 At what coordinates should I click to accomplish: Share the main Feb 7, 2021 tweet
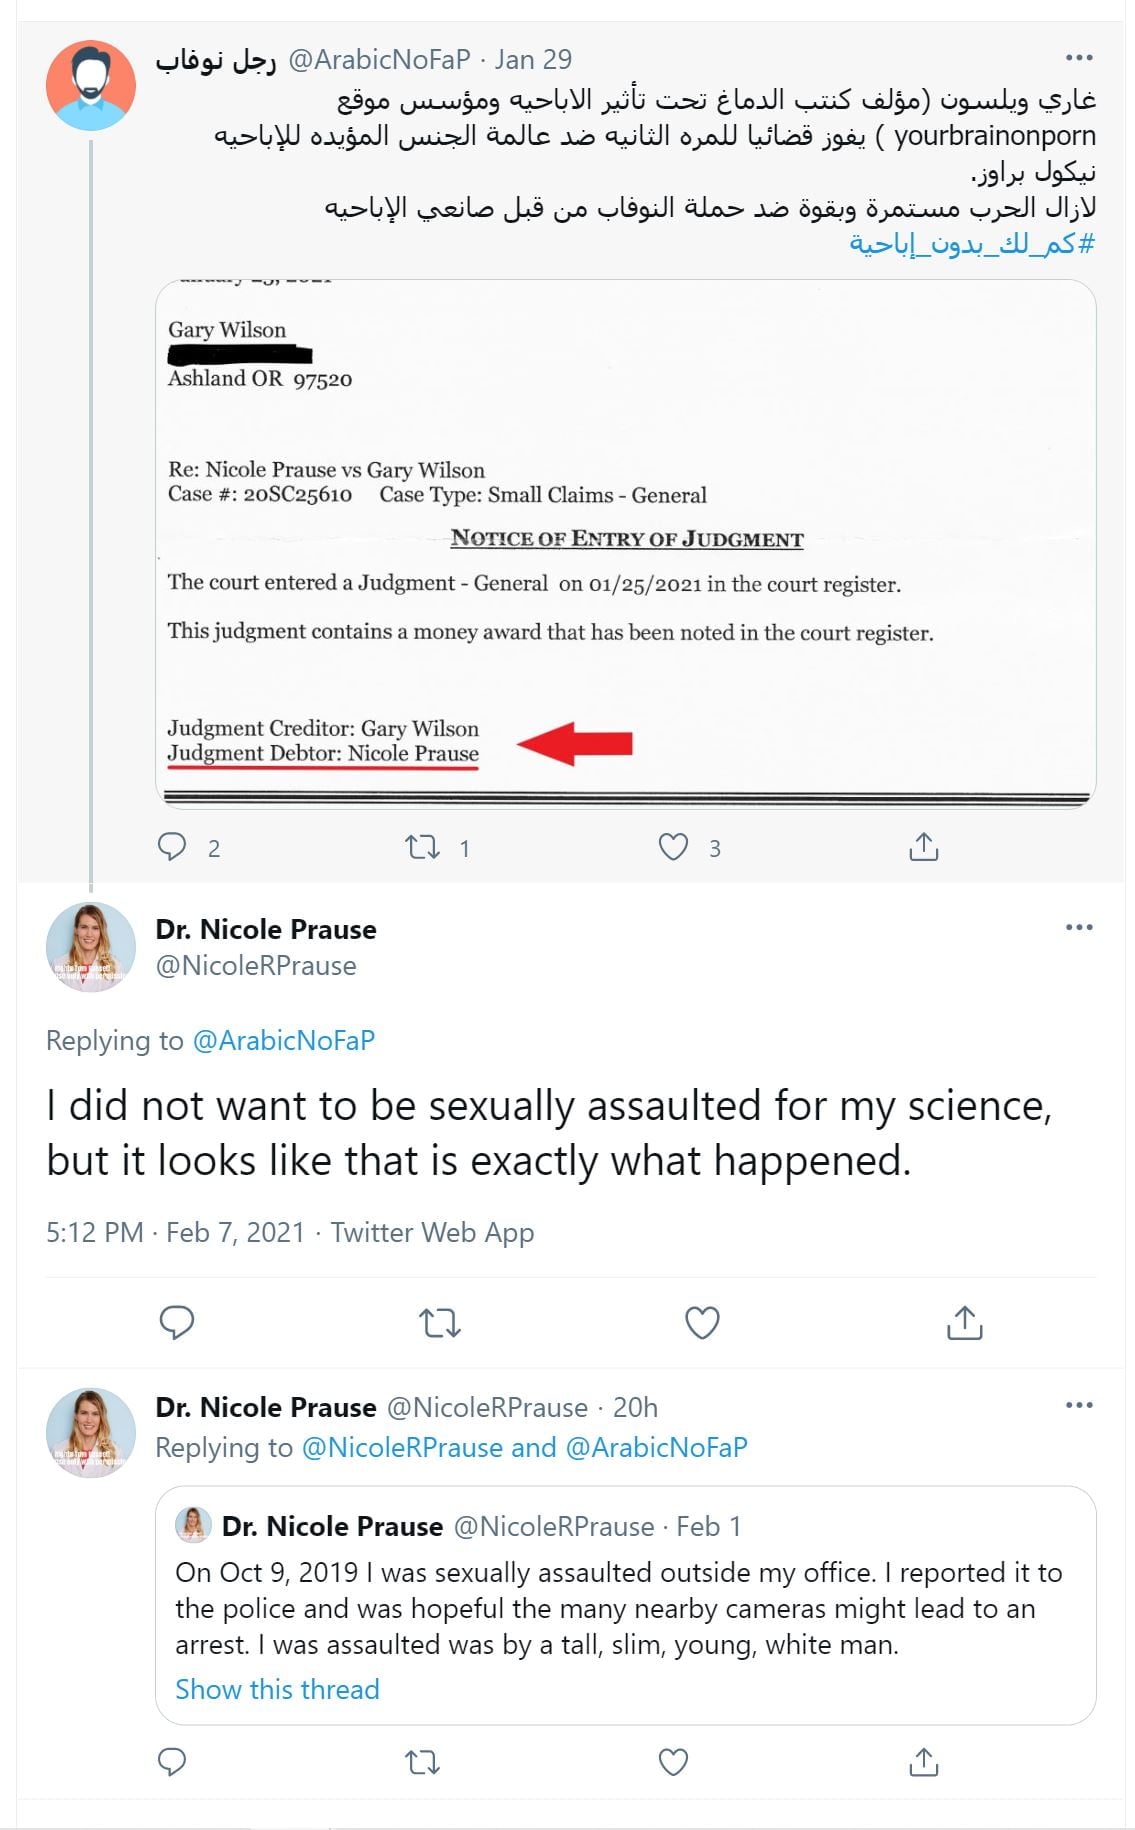(964, 1322)
